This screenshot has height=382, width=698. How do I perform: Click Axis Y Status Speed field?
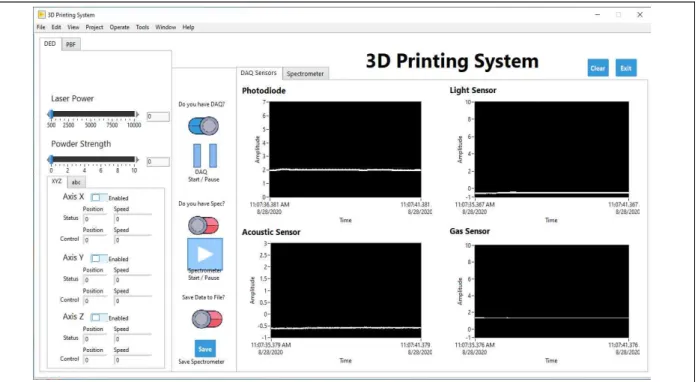pyautogui.click(x=133, y=280)
